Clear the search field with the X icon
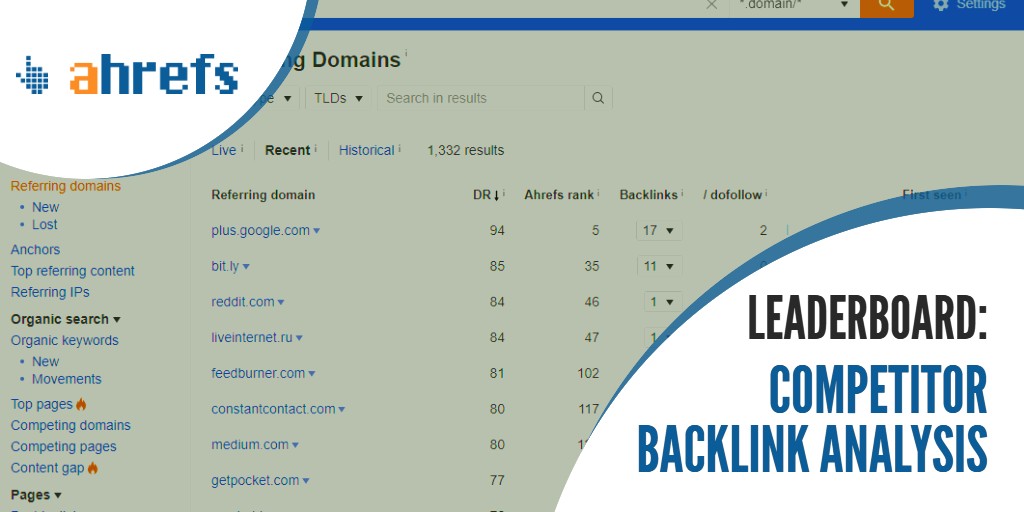1024x512 pixels. pyautogui.click(x=712, y=5)
